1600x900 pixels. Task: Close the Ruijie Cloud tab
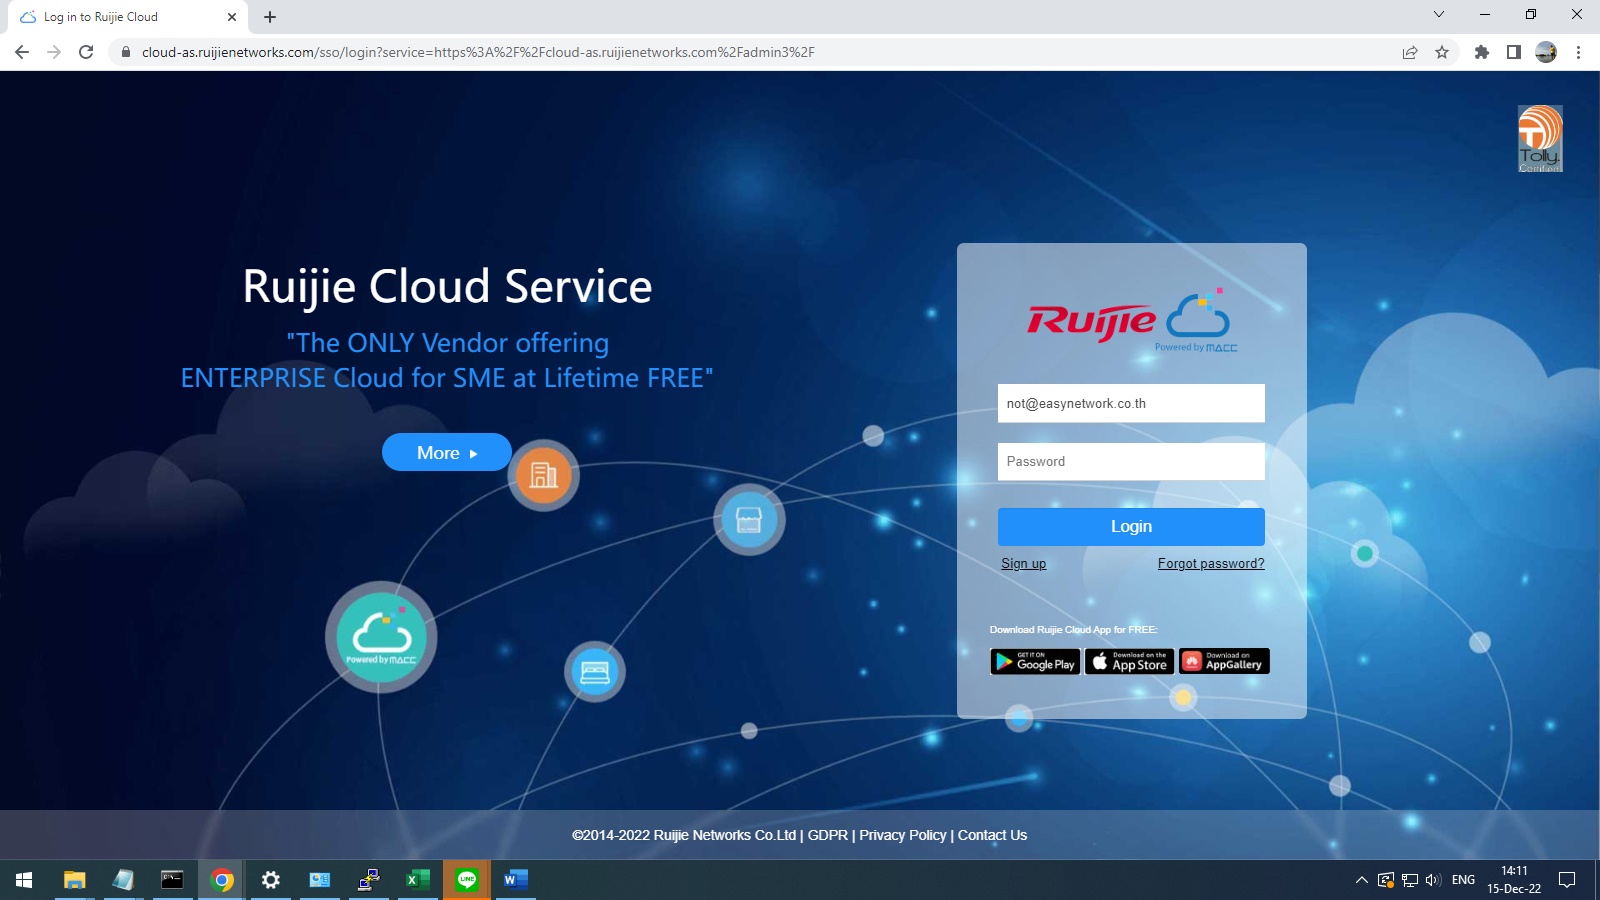click(x=232, y=17)
